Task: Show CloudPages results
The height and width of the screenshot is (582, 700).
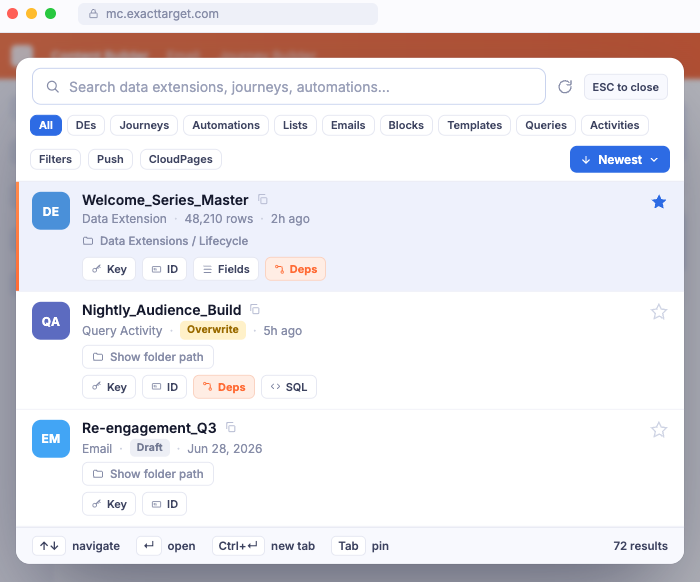Action: pos(180,159)
